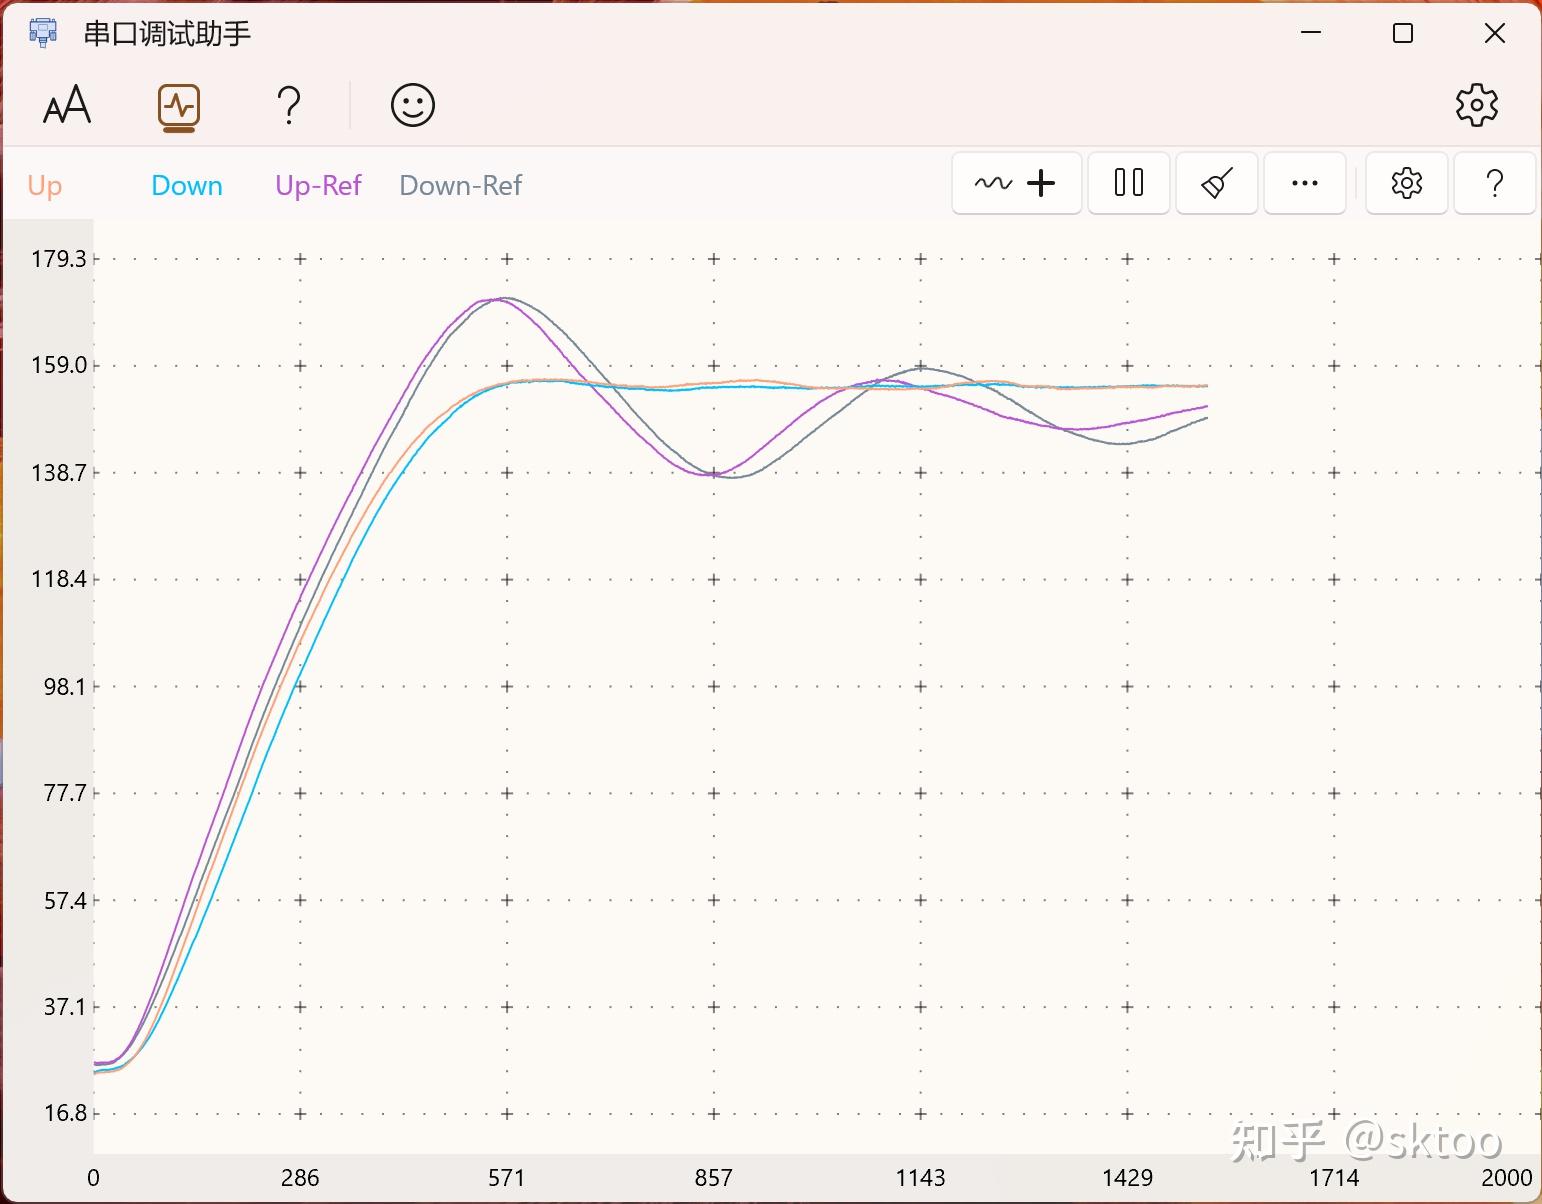Click the 118.4 y-axis label
Image resolution: width=1542 pixels, height=1204 pixels.
tap(59, 579)
